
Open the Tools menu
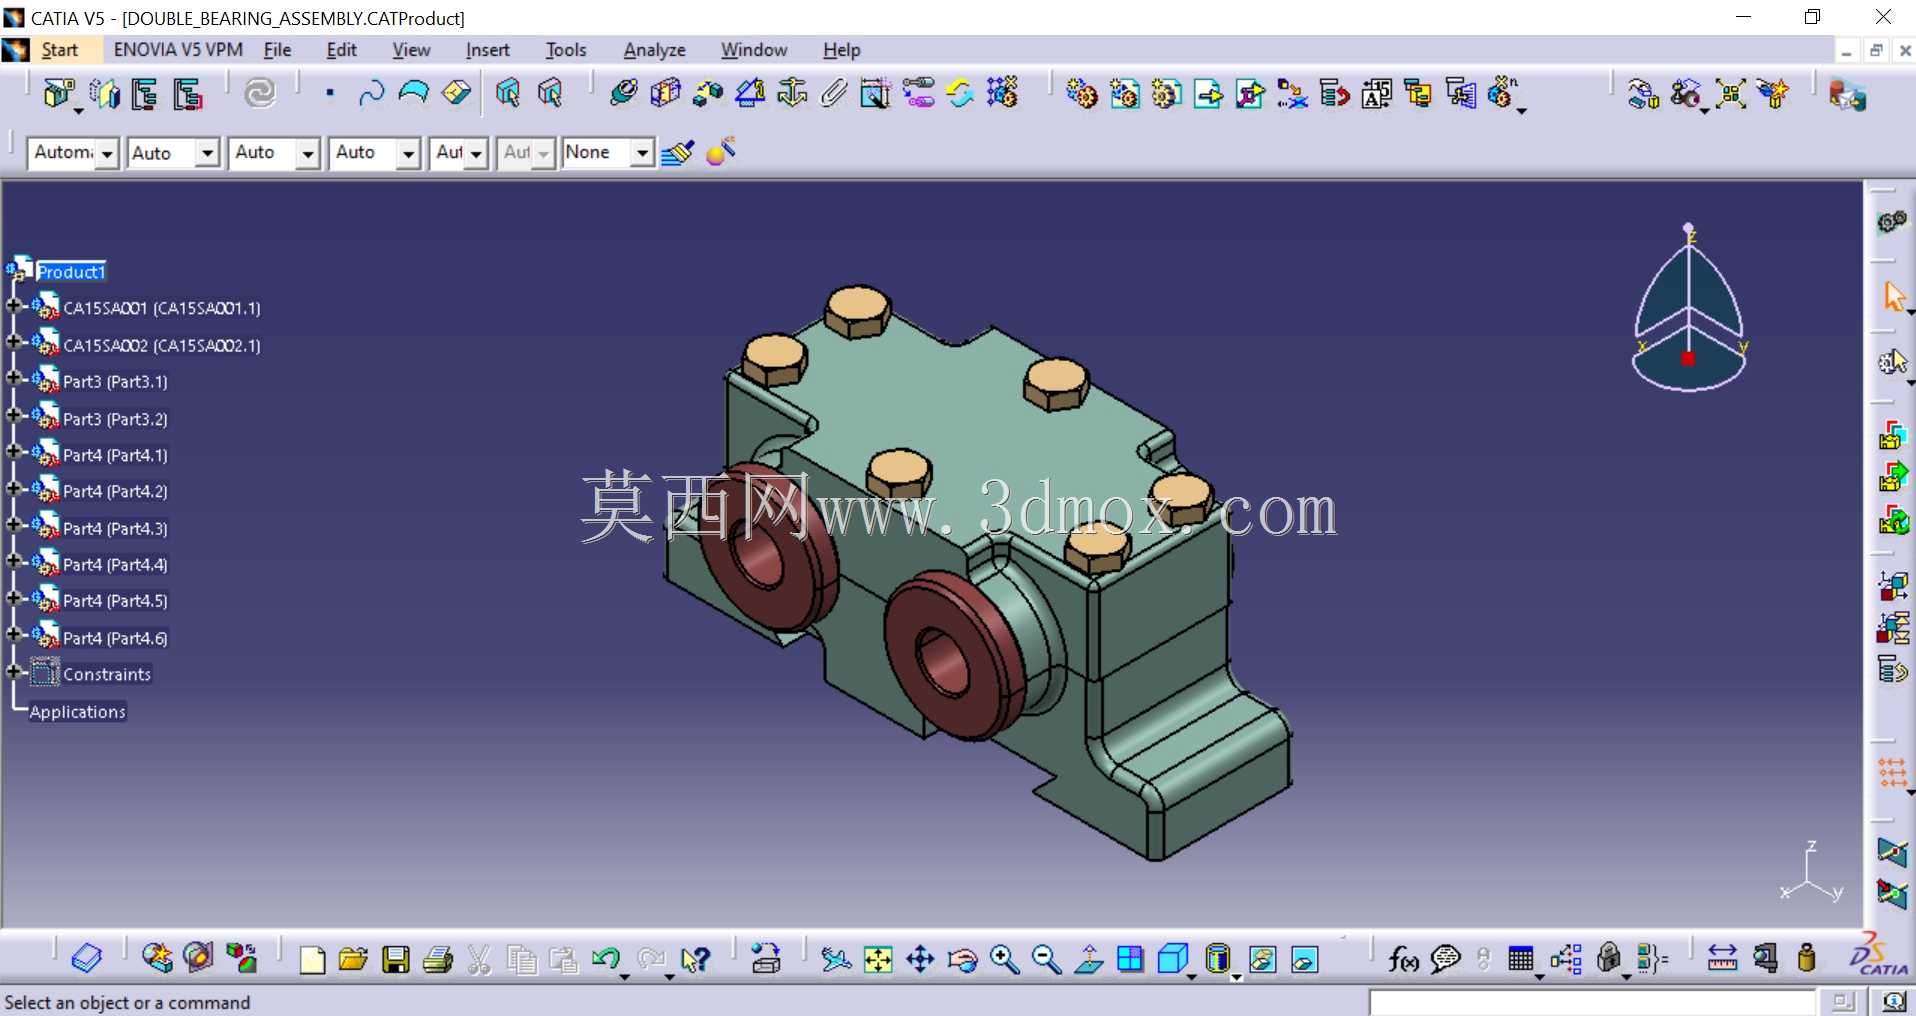[566, 50]
